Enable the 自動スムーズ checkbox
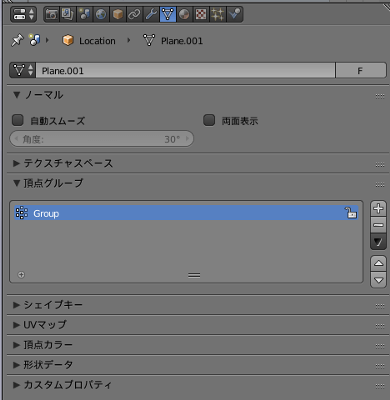 (18, 120)
